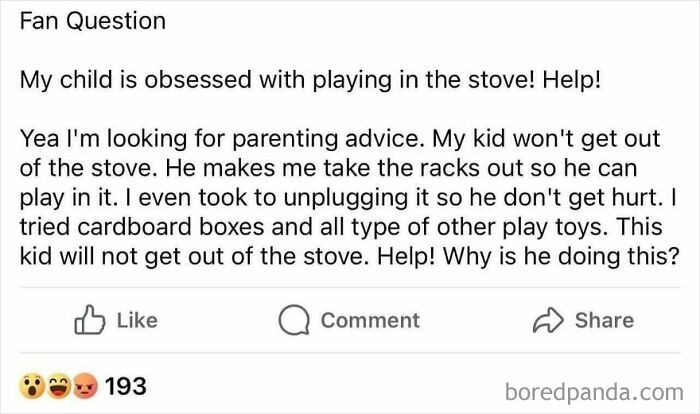Click the speech bubble Comment icon

coord(294,320)
